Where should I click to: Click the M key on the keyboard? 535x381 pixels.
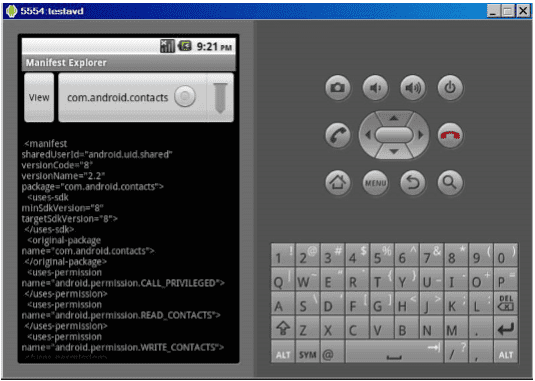(456, 328)
